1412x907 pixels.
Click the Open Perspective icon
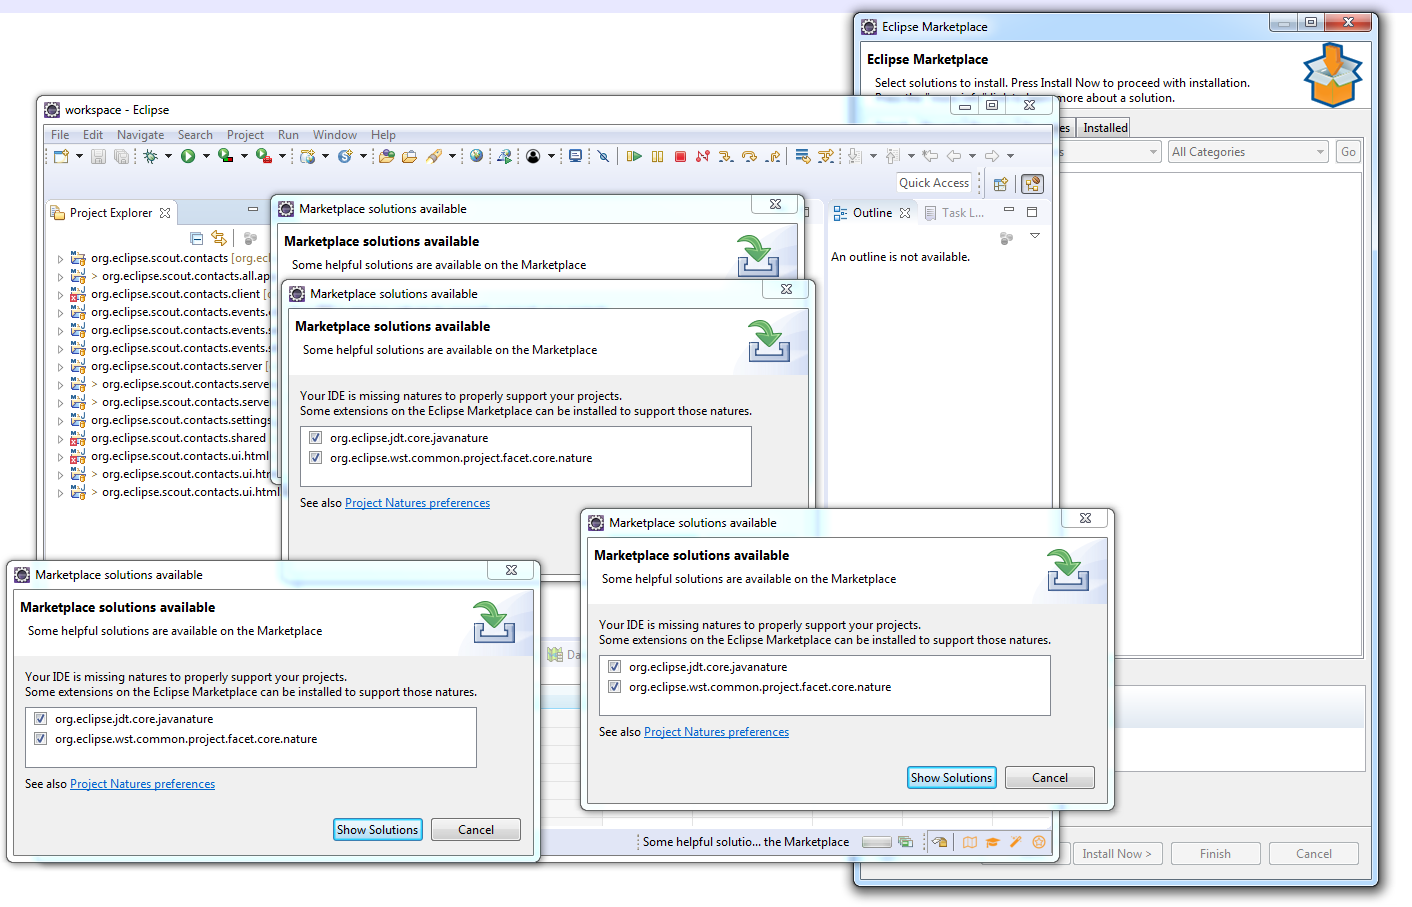tap(1000, 184)
